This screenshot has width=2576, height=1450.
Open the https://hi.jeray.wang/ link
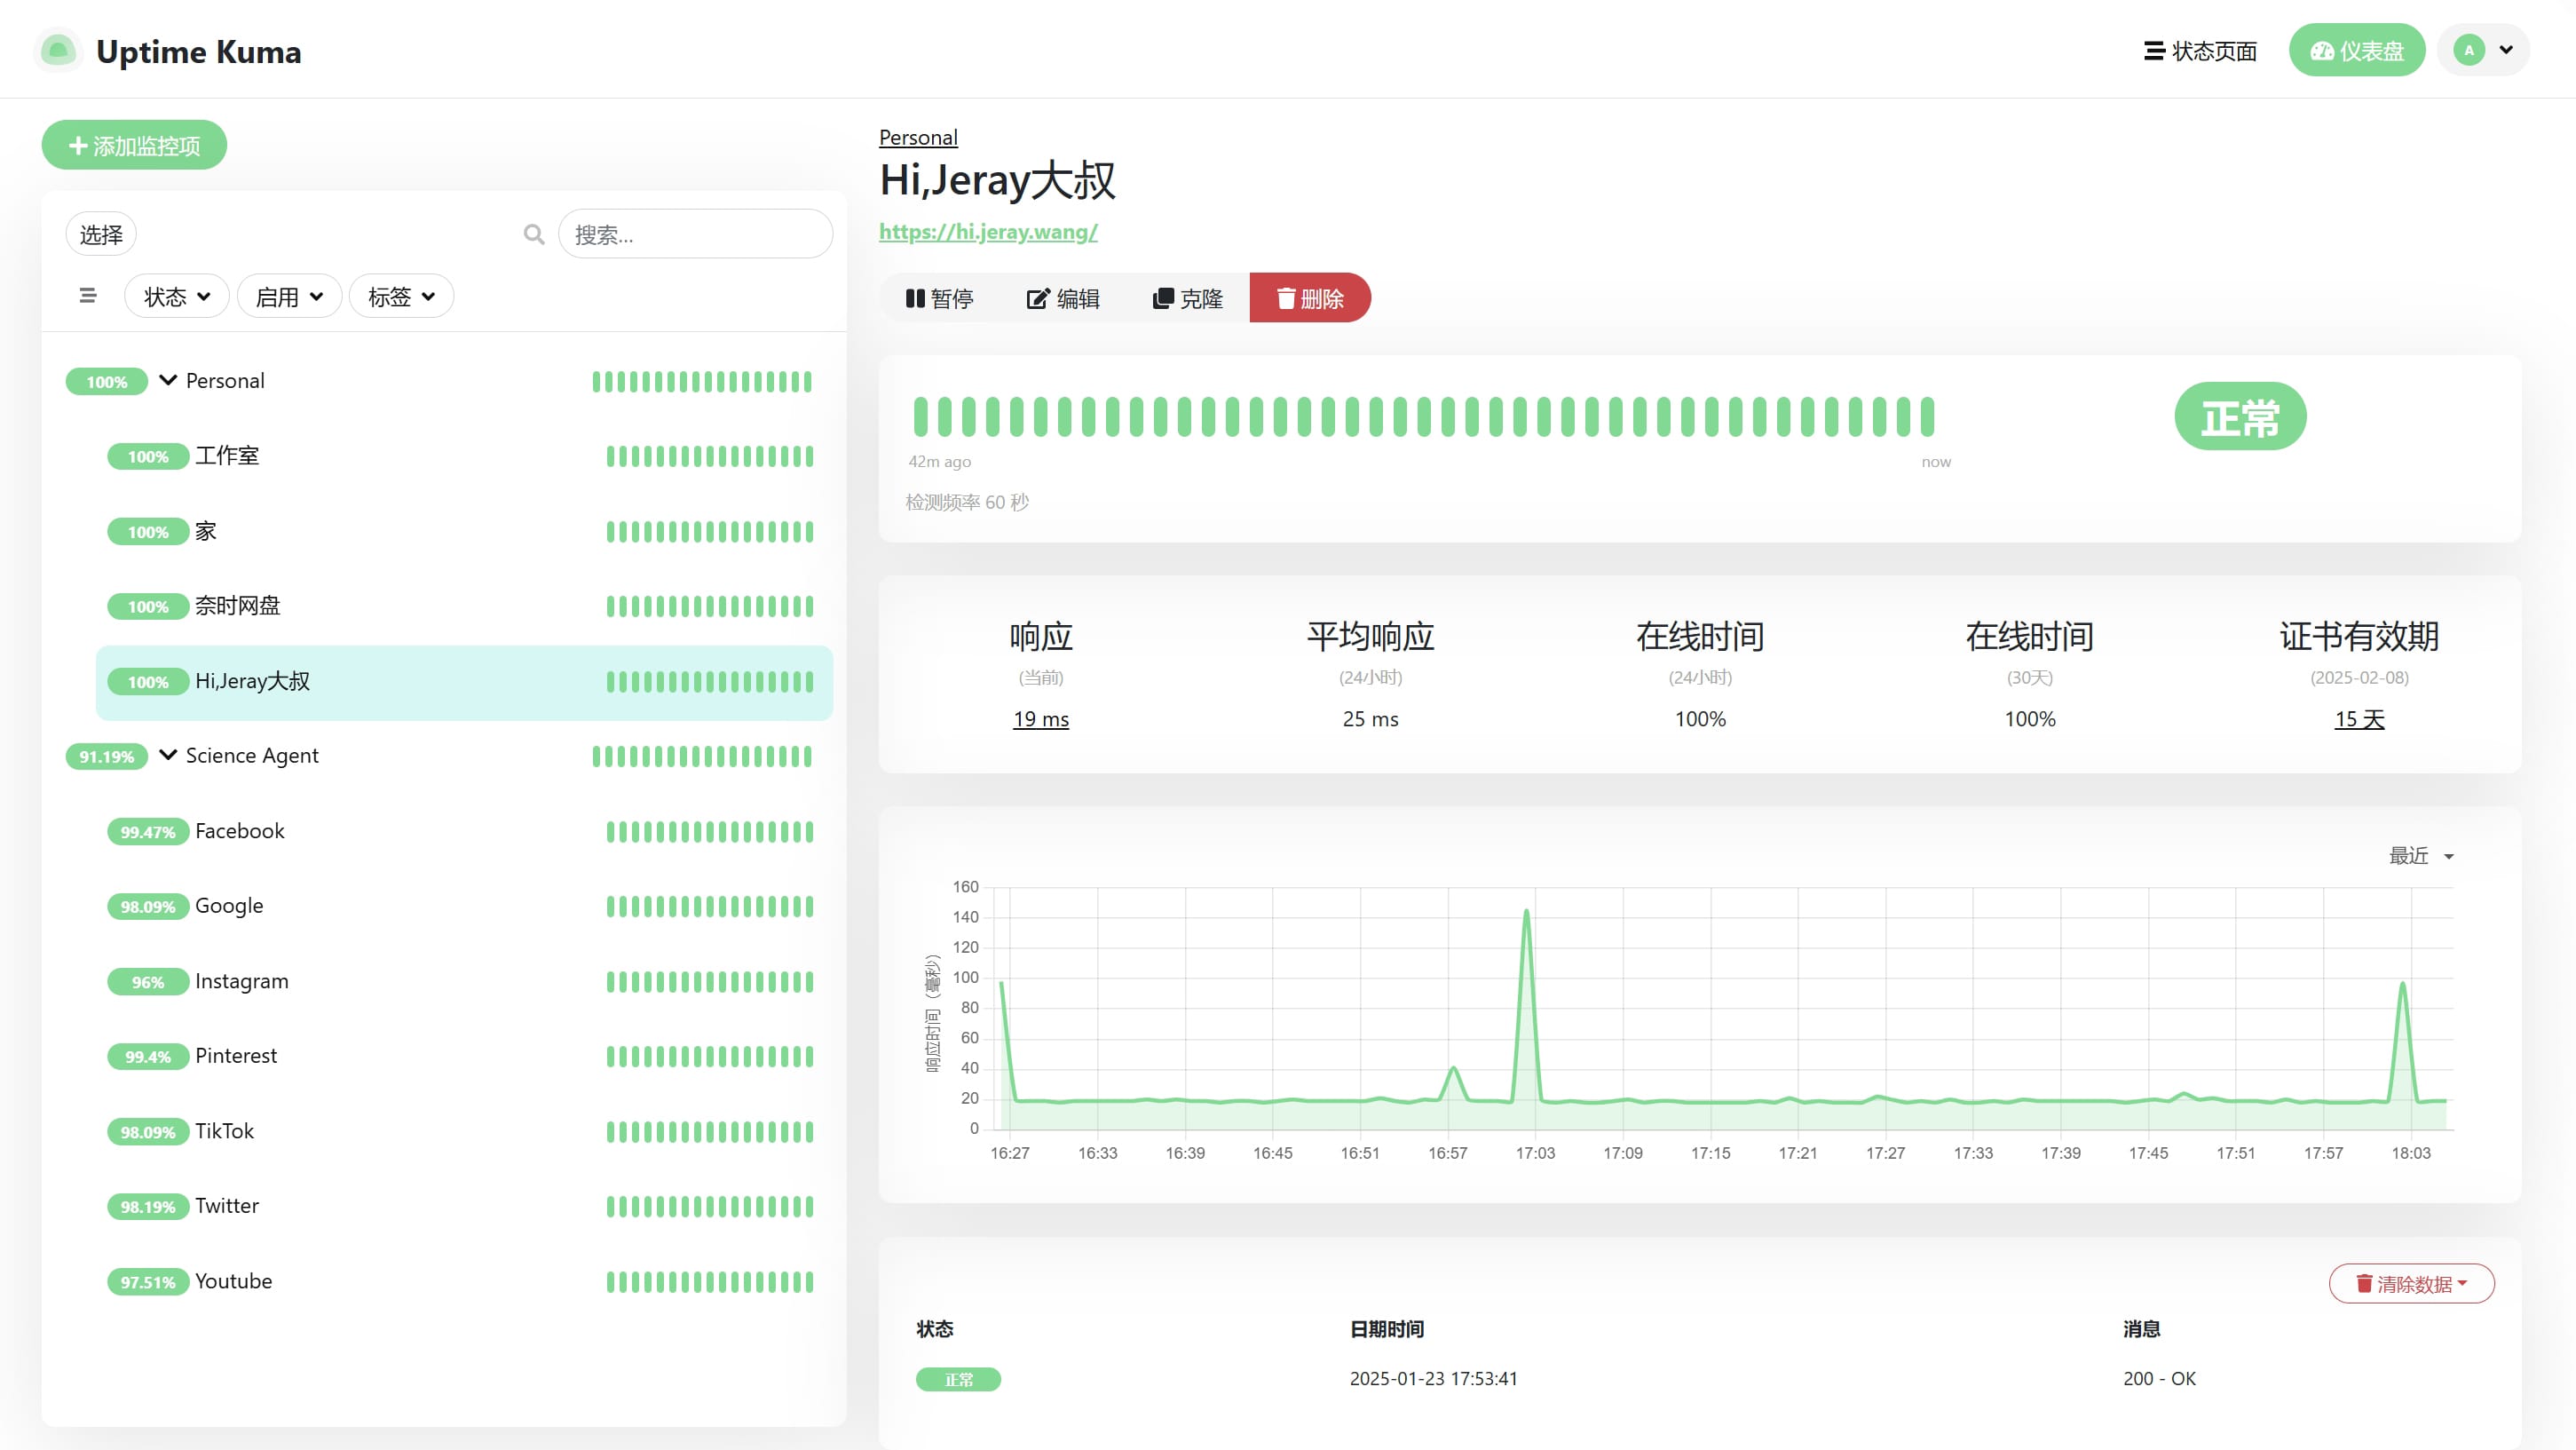tap(988, 232)
